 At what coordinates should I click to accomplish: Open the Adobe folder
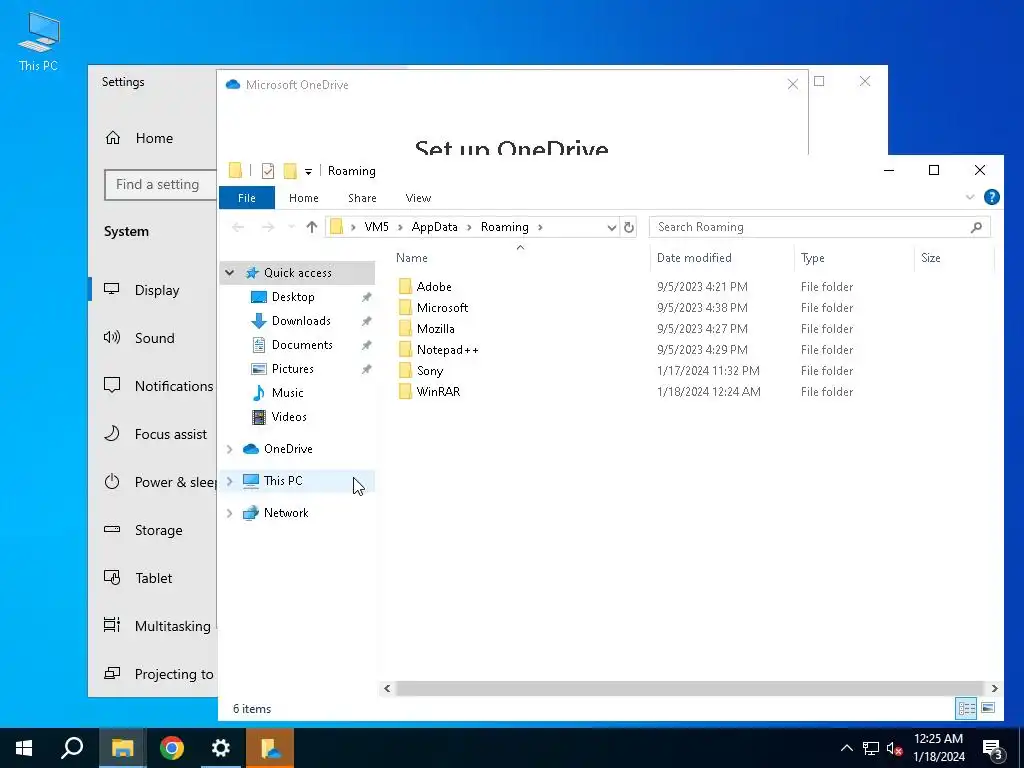(x=434, y=287)
